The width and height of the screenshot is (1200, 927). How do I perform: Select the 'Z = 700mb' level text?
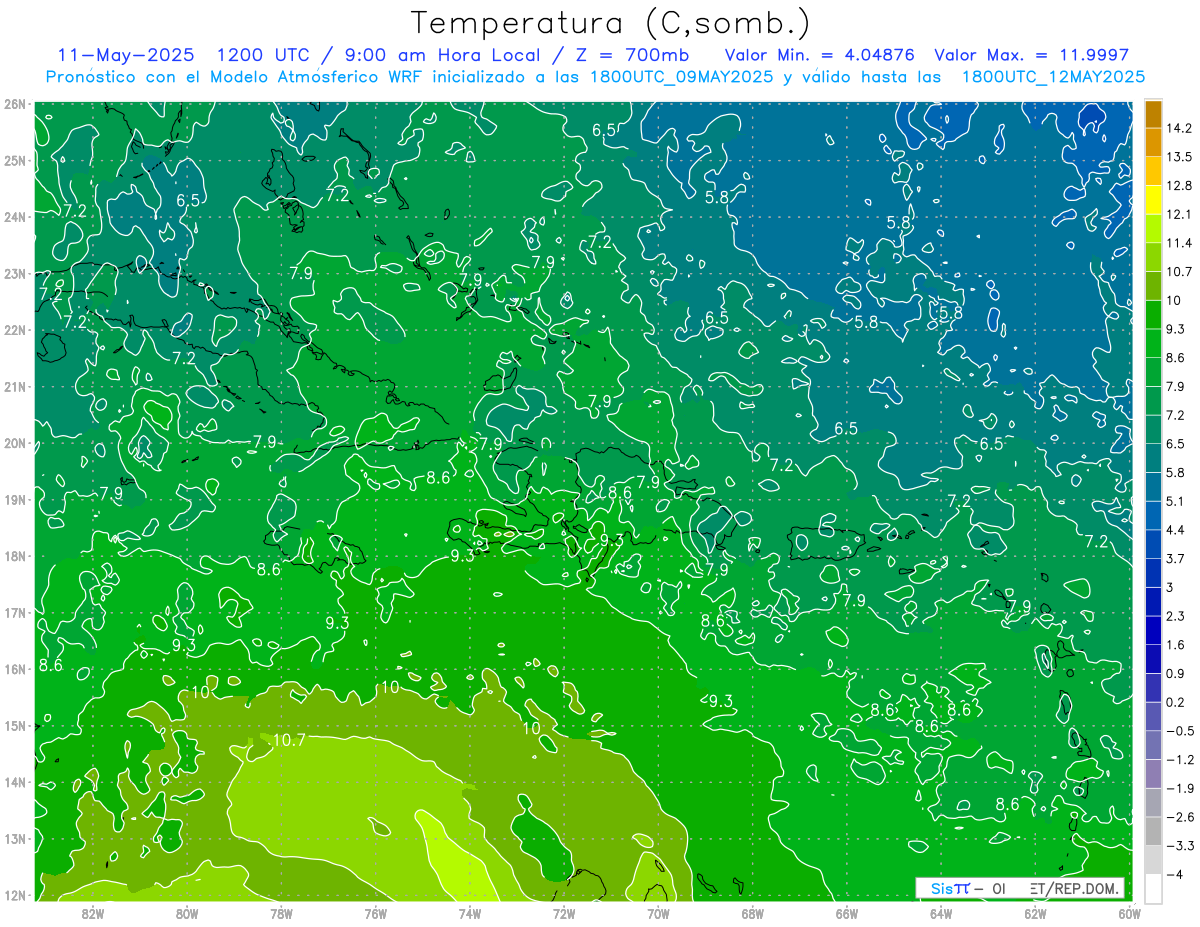point(634,55)
